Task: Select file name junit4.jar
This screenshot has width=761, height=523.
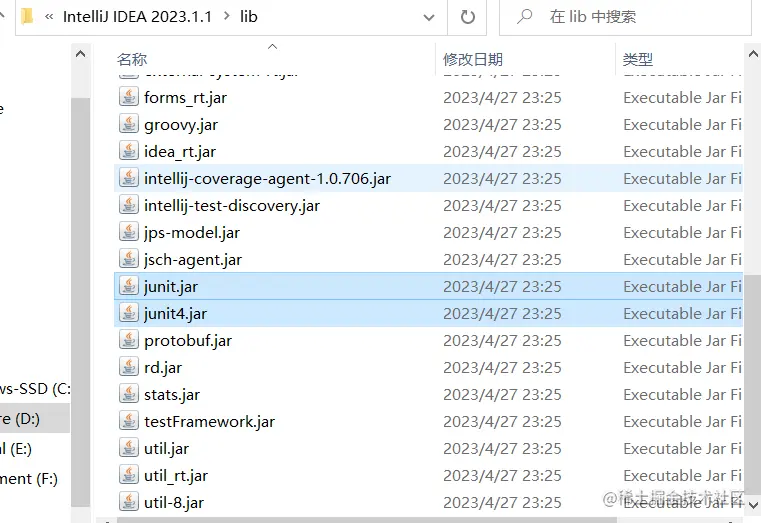Action: (x=175, y=314)
